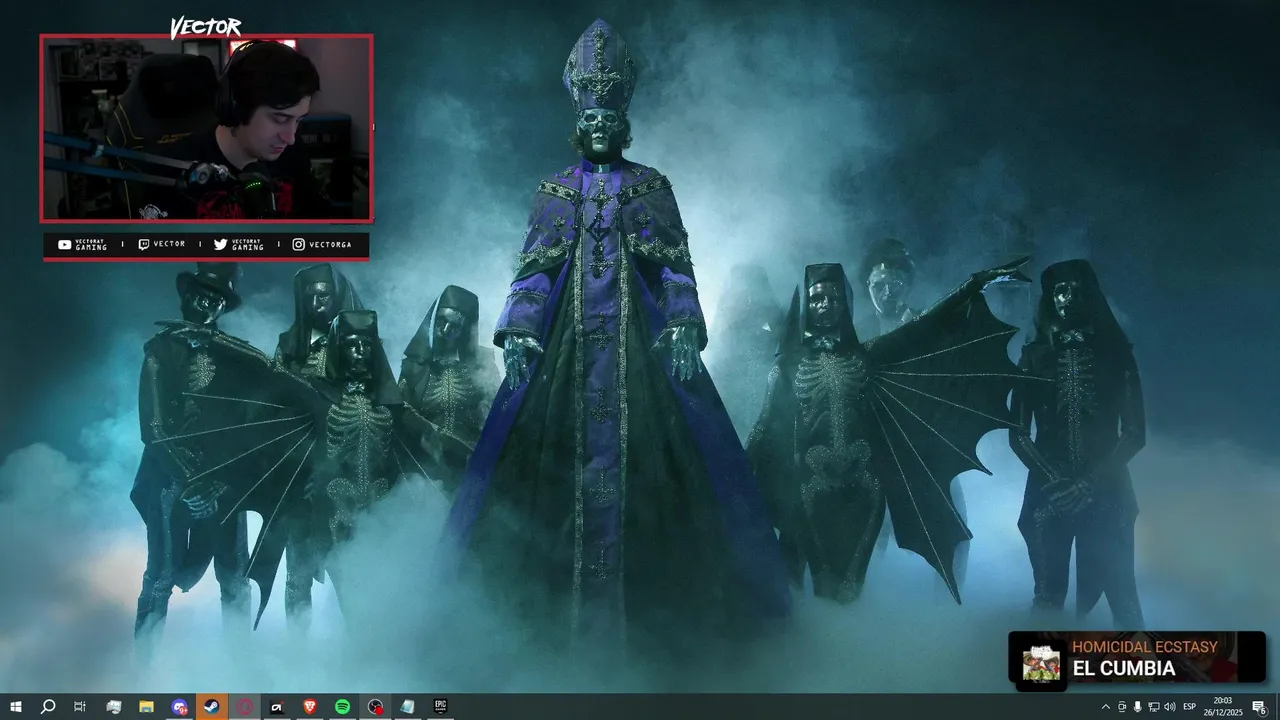Viewport: 1280px width, 720px height.
Task: Open the Epic Games Launcher
Action: point(440,707)
